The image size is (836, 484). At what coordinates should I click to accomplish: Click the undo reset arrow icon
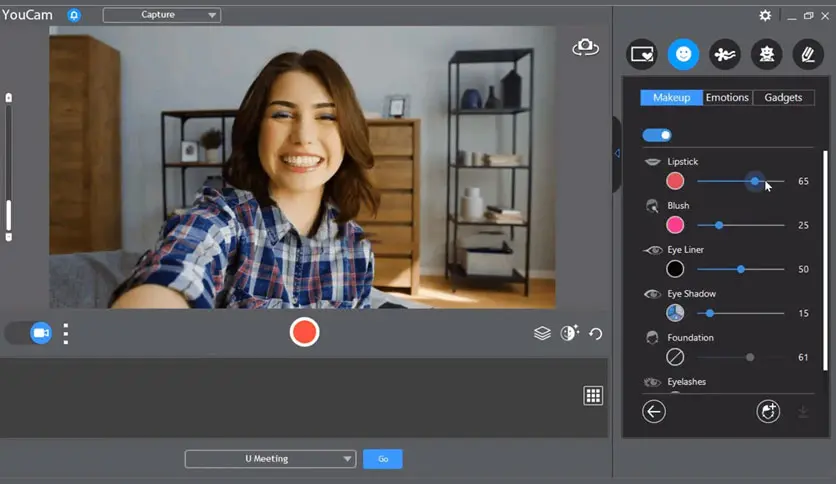click(x=596, y=333)
